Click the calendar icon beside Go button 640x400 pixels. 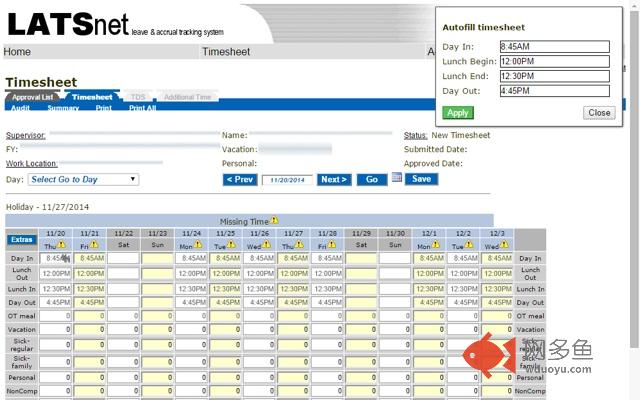(x=396, y=178)
